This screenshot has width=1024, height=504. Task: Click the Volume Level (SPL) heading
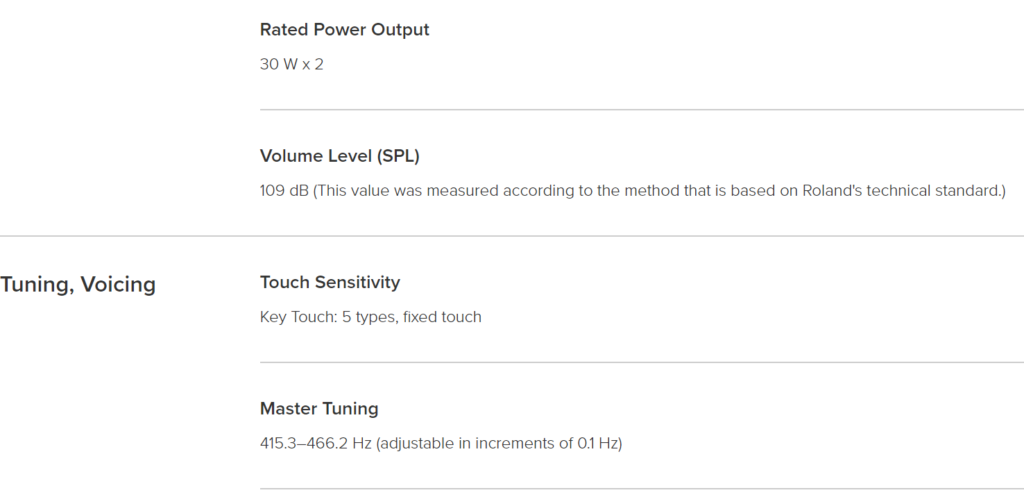tap(340, 156)
